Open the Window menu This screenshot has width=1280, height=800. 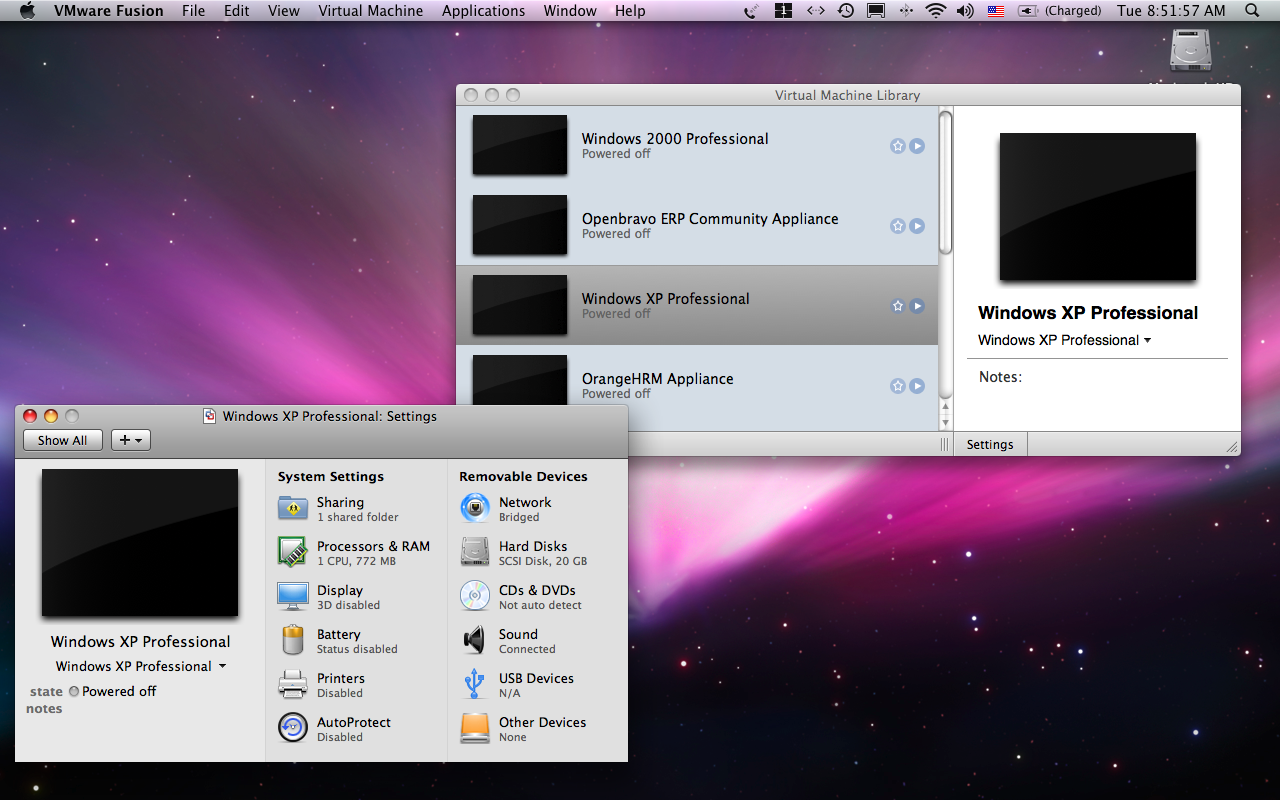pyautogui.click(x=570, y=11)
